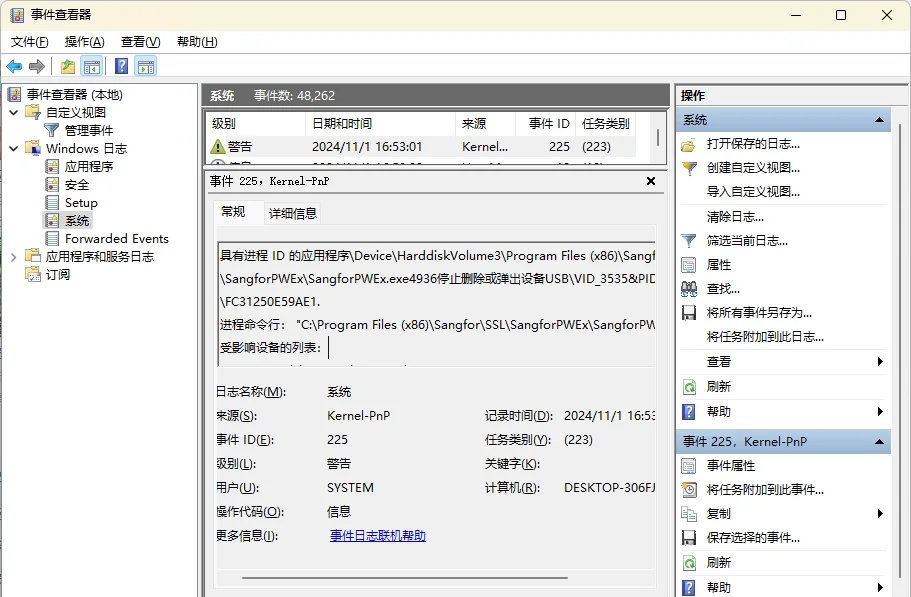Image resolution: width=911 pixels, height=597 pixels.
Task: Open the 查看 submenu arrow in actions pane
Action: (x=879, y=362)
